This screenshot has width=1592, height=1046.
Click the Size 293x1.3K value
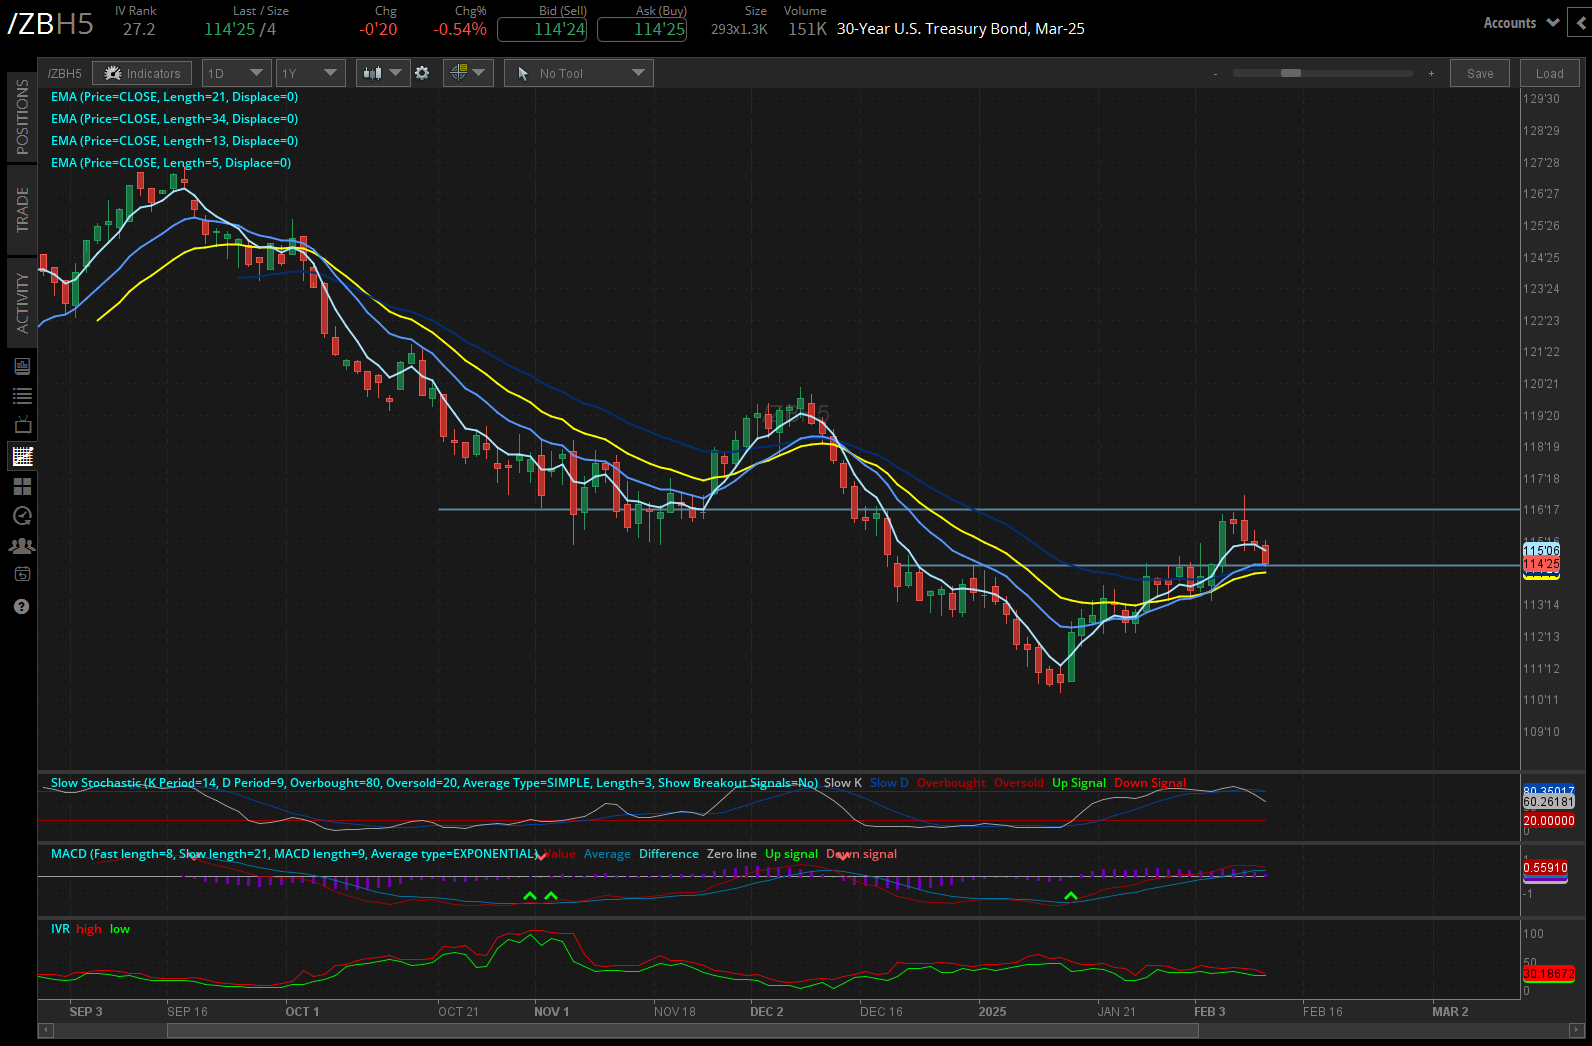(739, 29)
